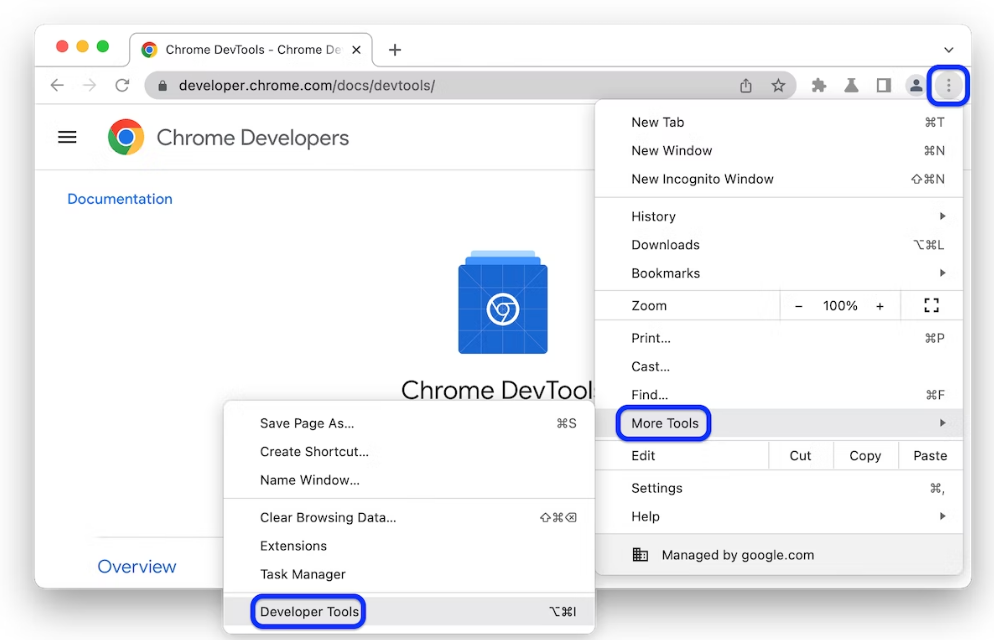
Task: Open a new tab with plus button
Action: click(395, 49)
